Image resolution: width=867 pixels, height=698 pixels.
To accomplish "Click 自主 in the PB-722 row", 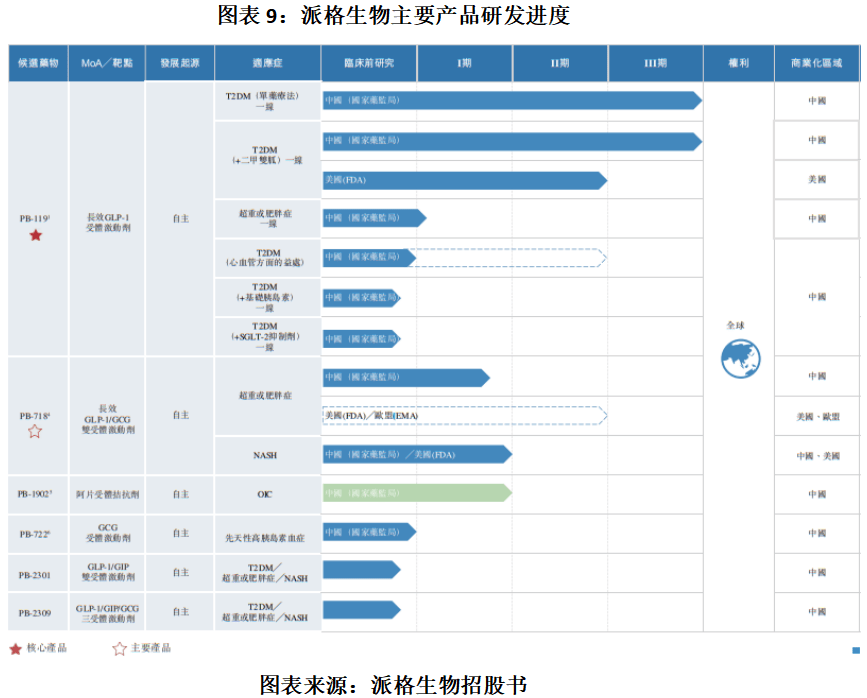I will click(180, 533).
